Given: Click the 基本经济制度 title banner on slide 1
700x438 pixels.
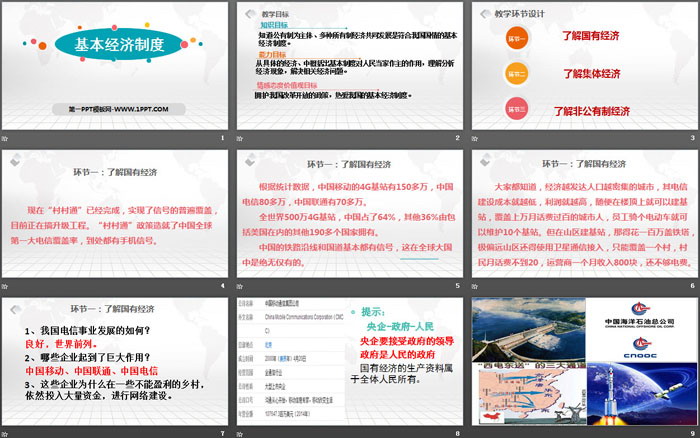Looking at the screenshot, I should [x=116, y=44].
